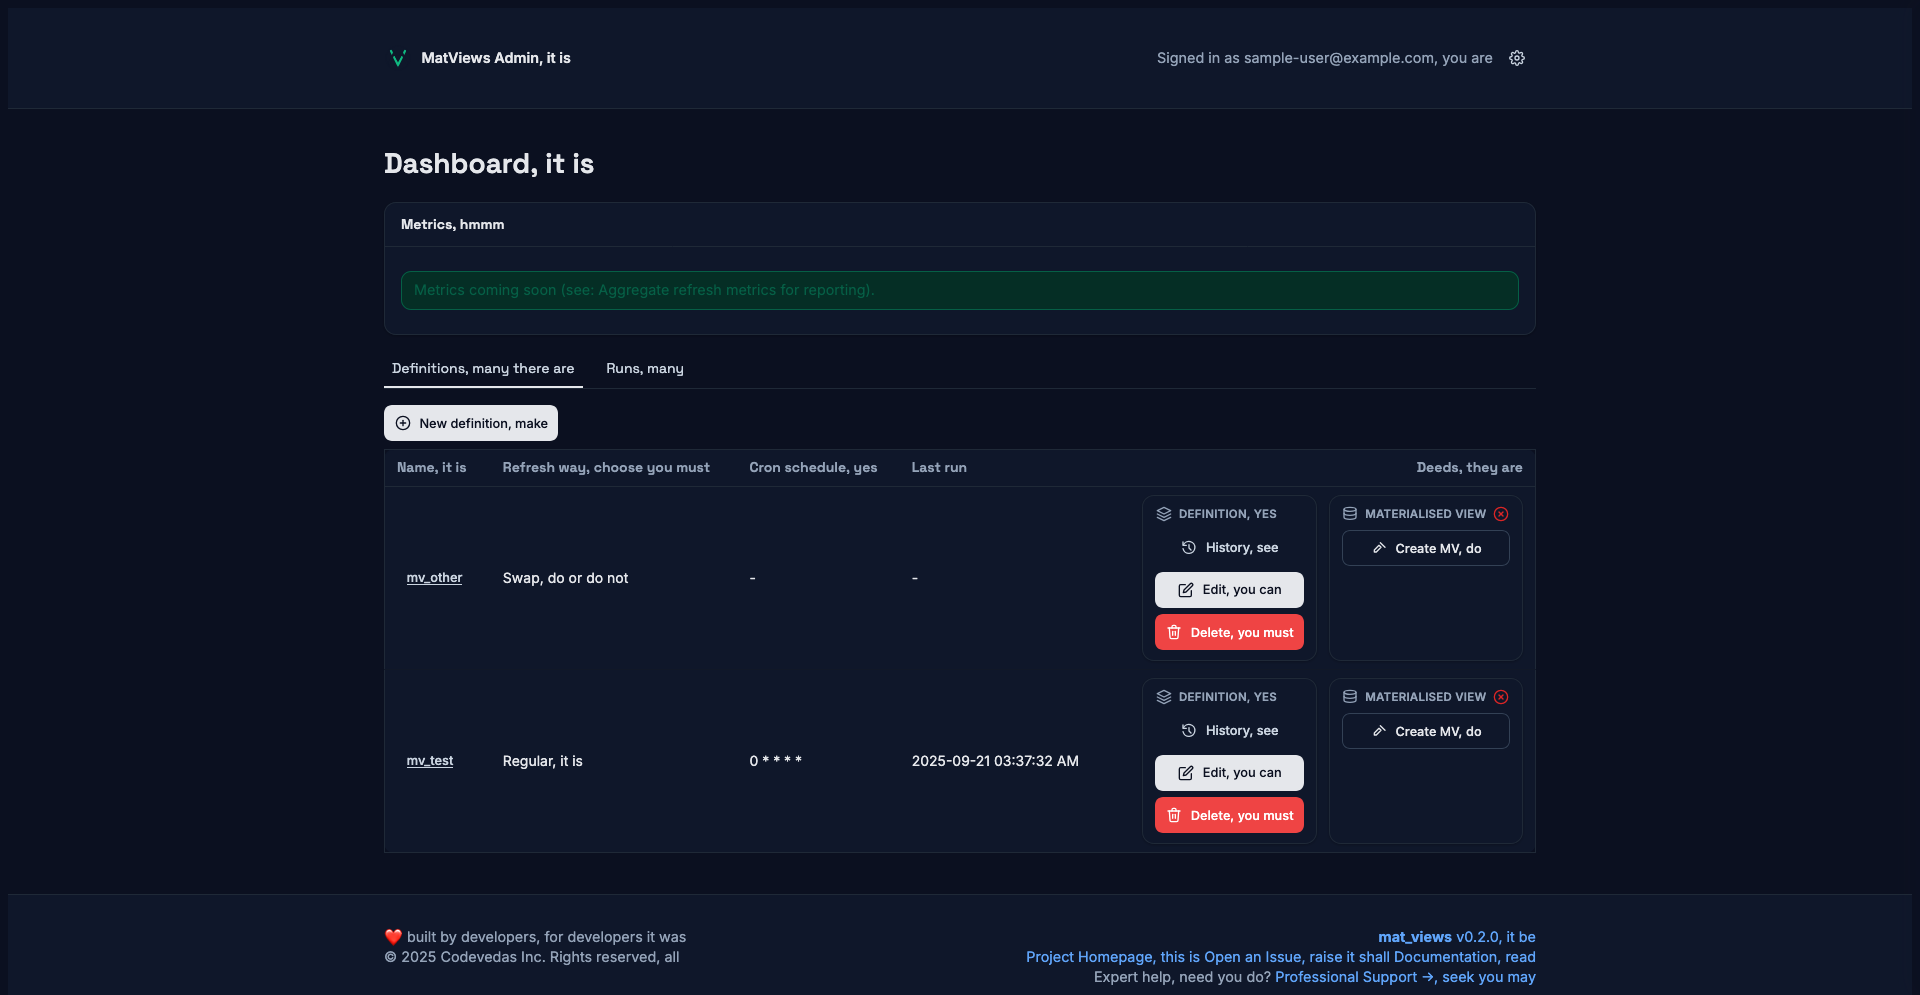
Task: Visit the Project Homepage footer link
Action: [1089, 957]
